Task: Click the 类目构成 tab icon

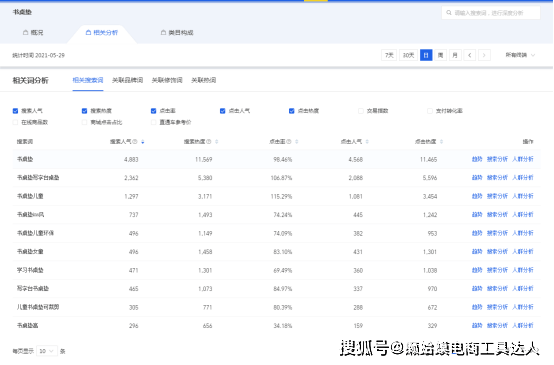Action: click(x=163, y=33)
